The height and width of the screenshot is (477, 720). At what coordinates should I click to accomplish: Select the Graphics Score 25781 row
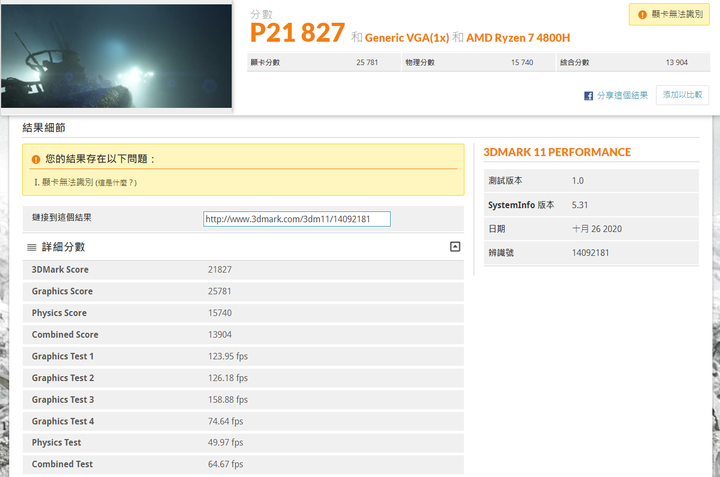[x=243, y=292]
